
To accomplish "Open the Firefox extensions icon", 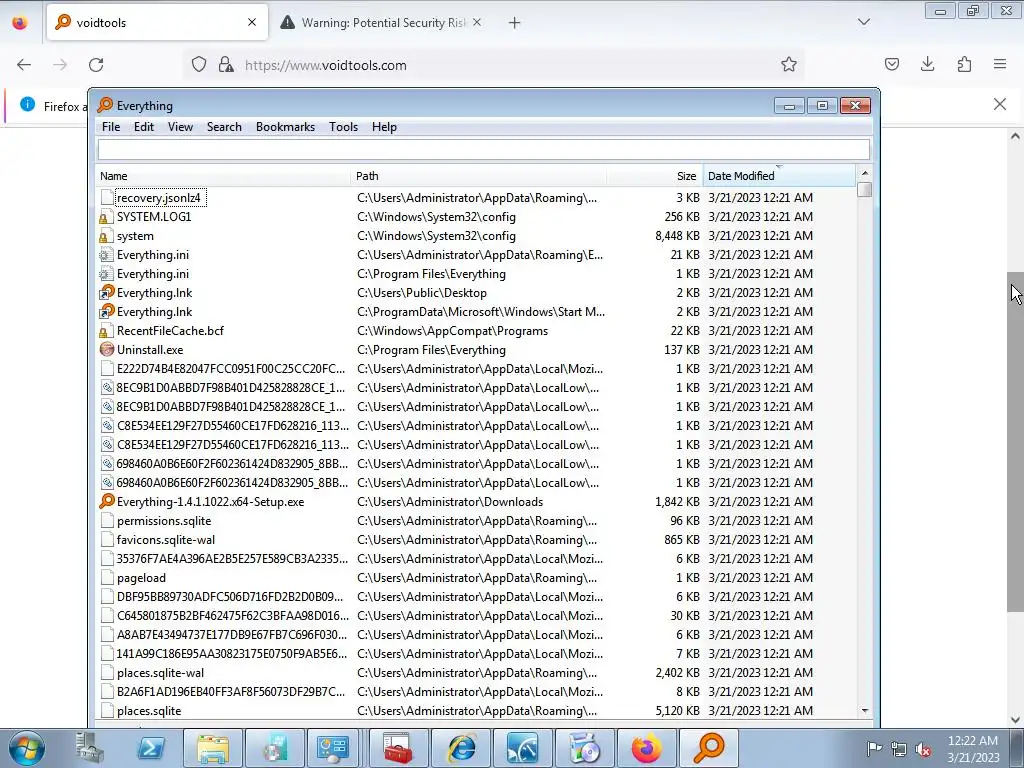I will 964,64.
